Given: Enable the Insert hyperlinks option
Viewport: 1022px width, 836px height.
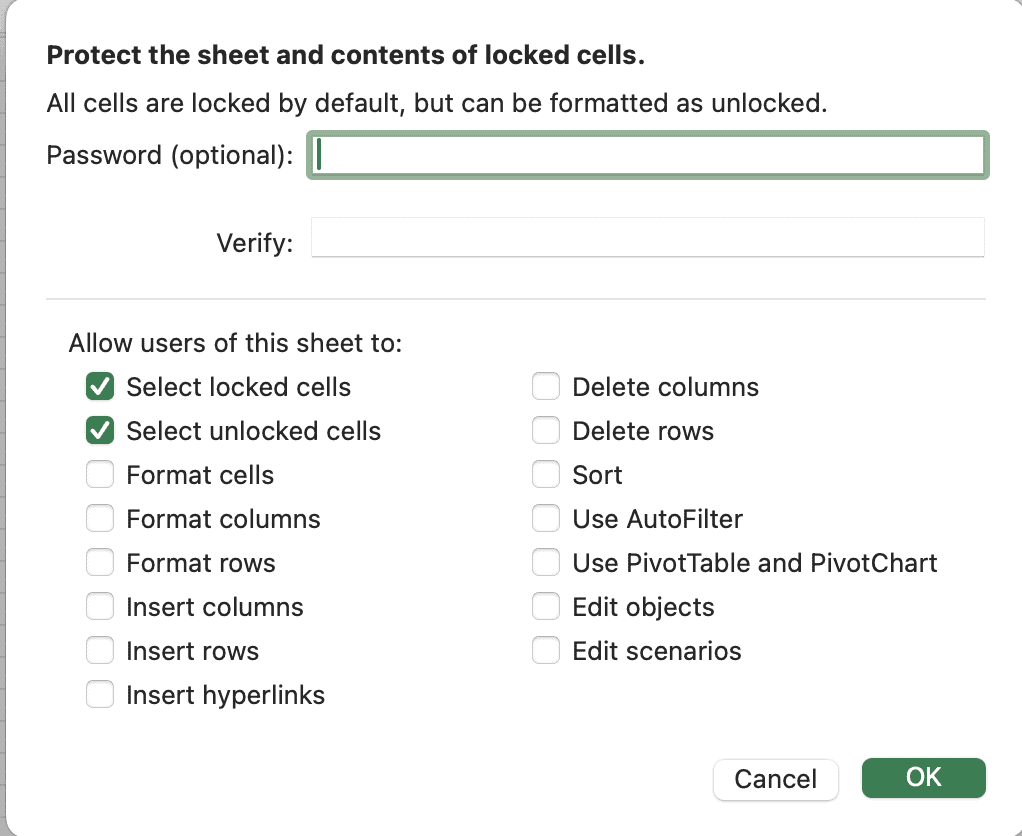Looking at the screenshot, I should tap(100, 694).
